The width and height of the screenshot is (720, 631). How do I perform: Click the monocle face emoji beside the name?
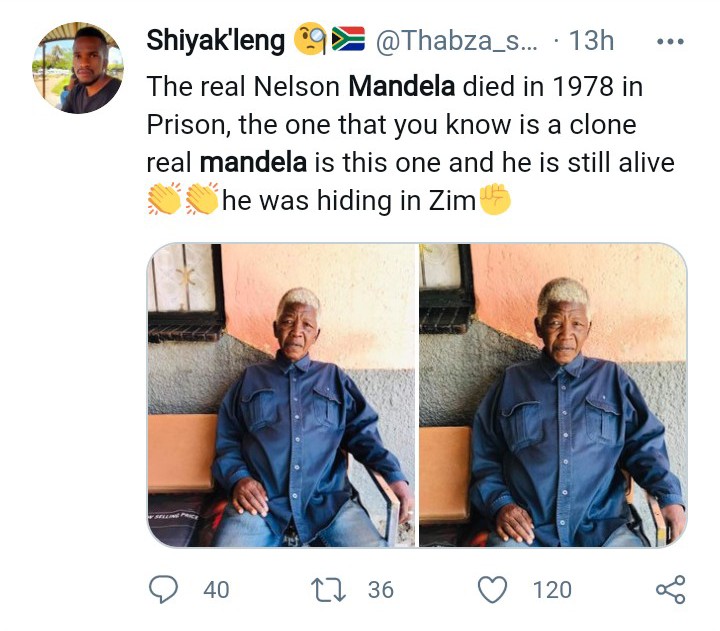pos(309,41)
